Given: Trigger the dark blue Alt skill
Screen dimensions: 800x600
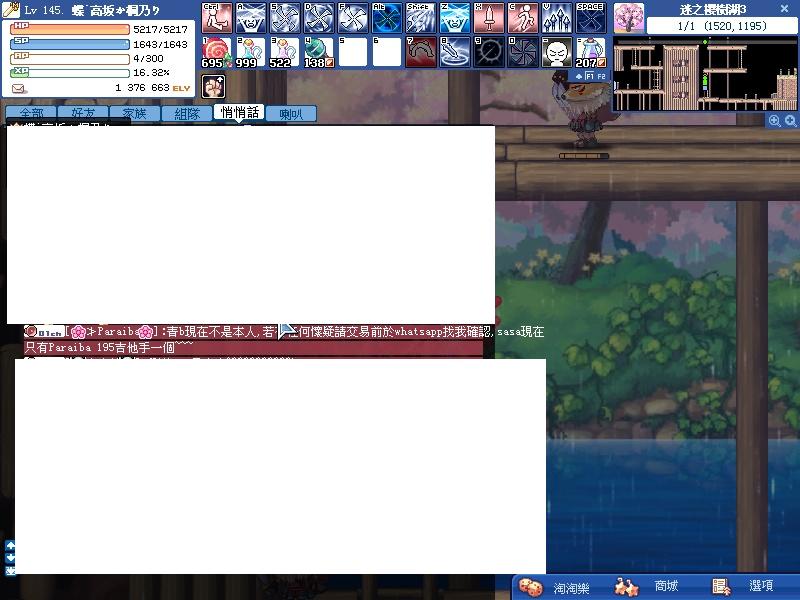Looking at the screenshot, I should (387, 18).
